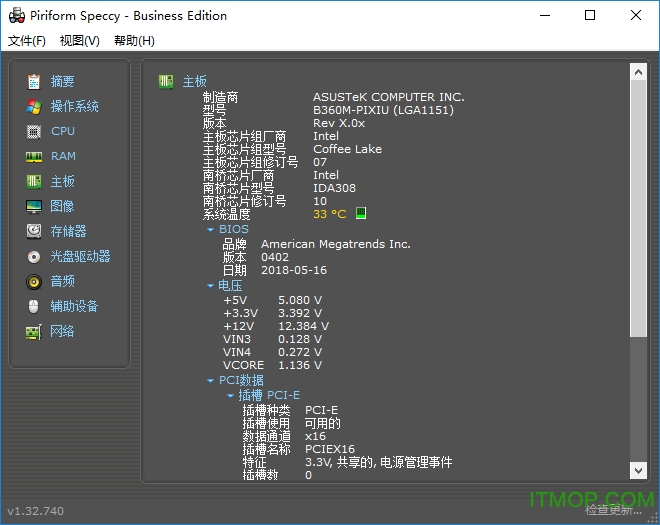This screenshot has width=660, height=525.
Task: Click the Rev X.0x version value
Action: 339,123
